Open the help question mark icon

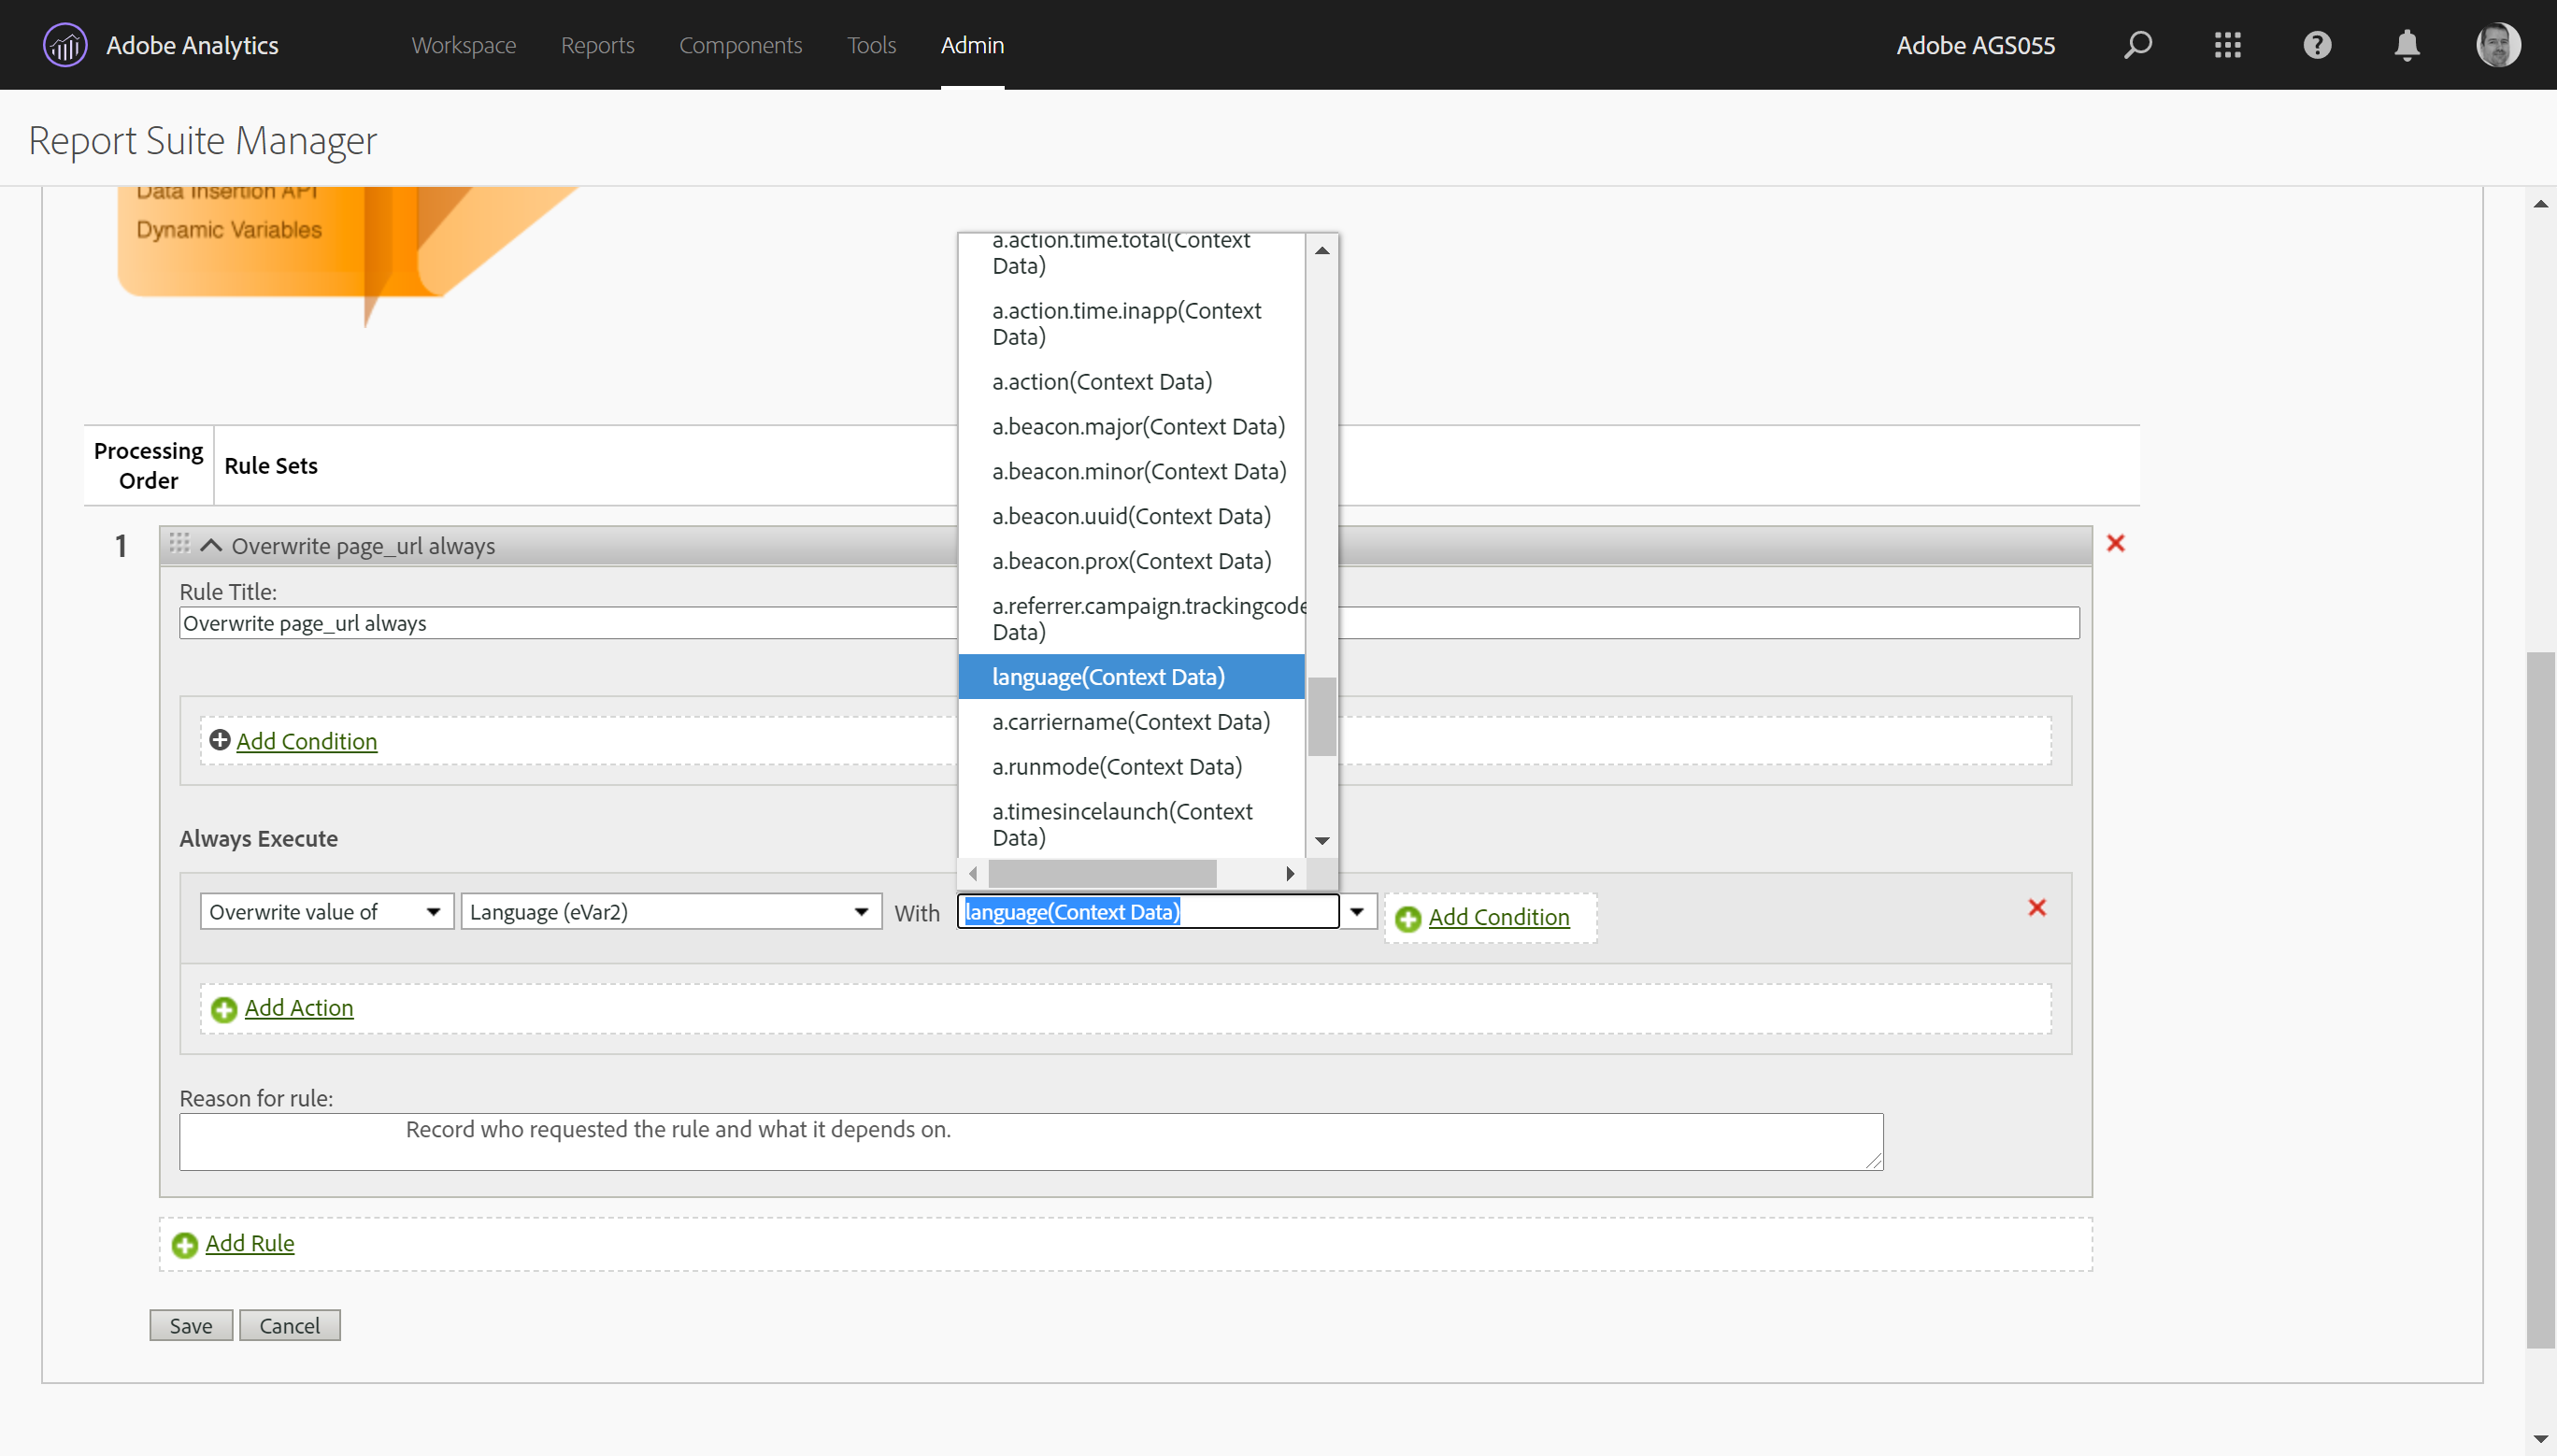[x=2317, y=45]
